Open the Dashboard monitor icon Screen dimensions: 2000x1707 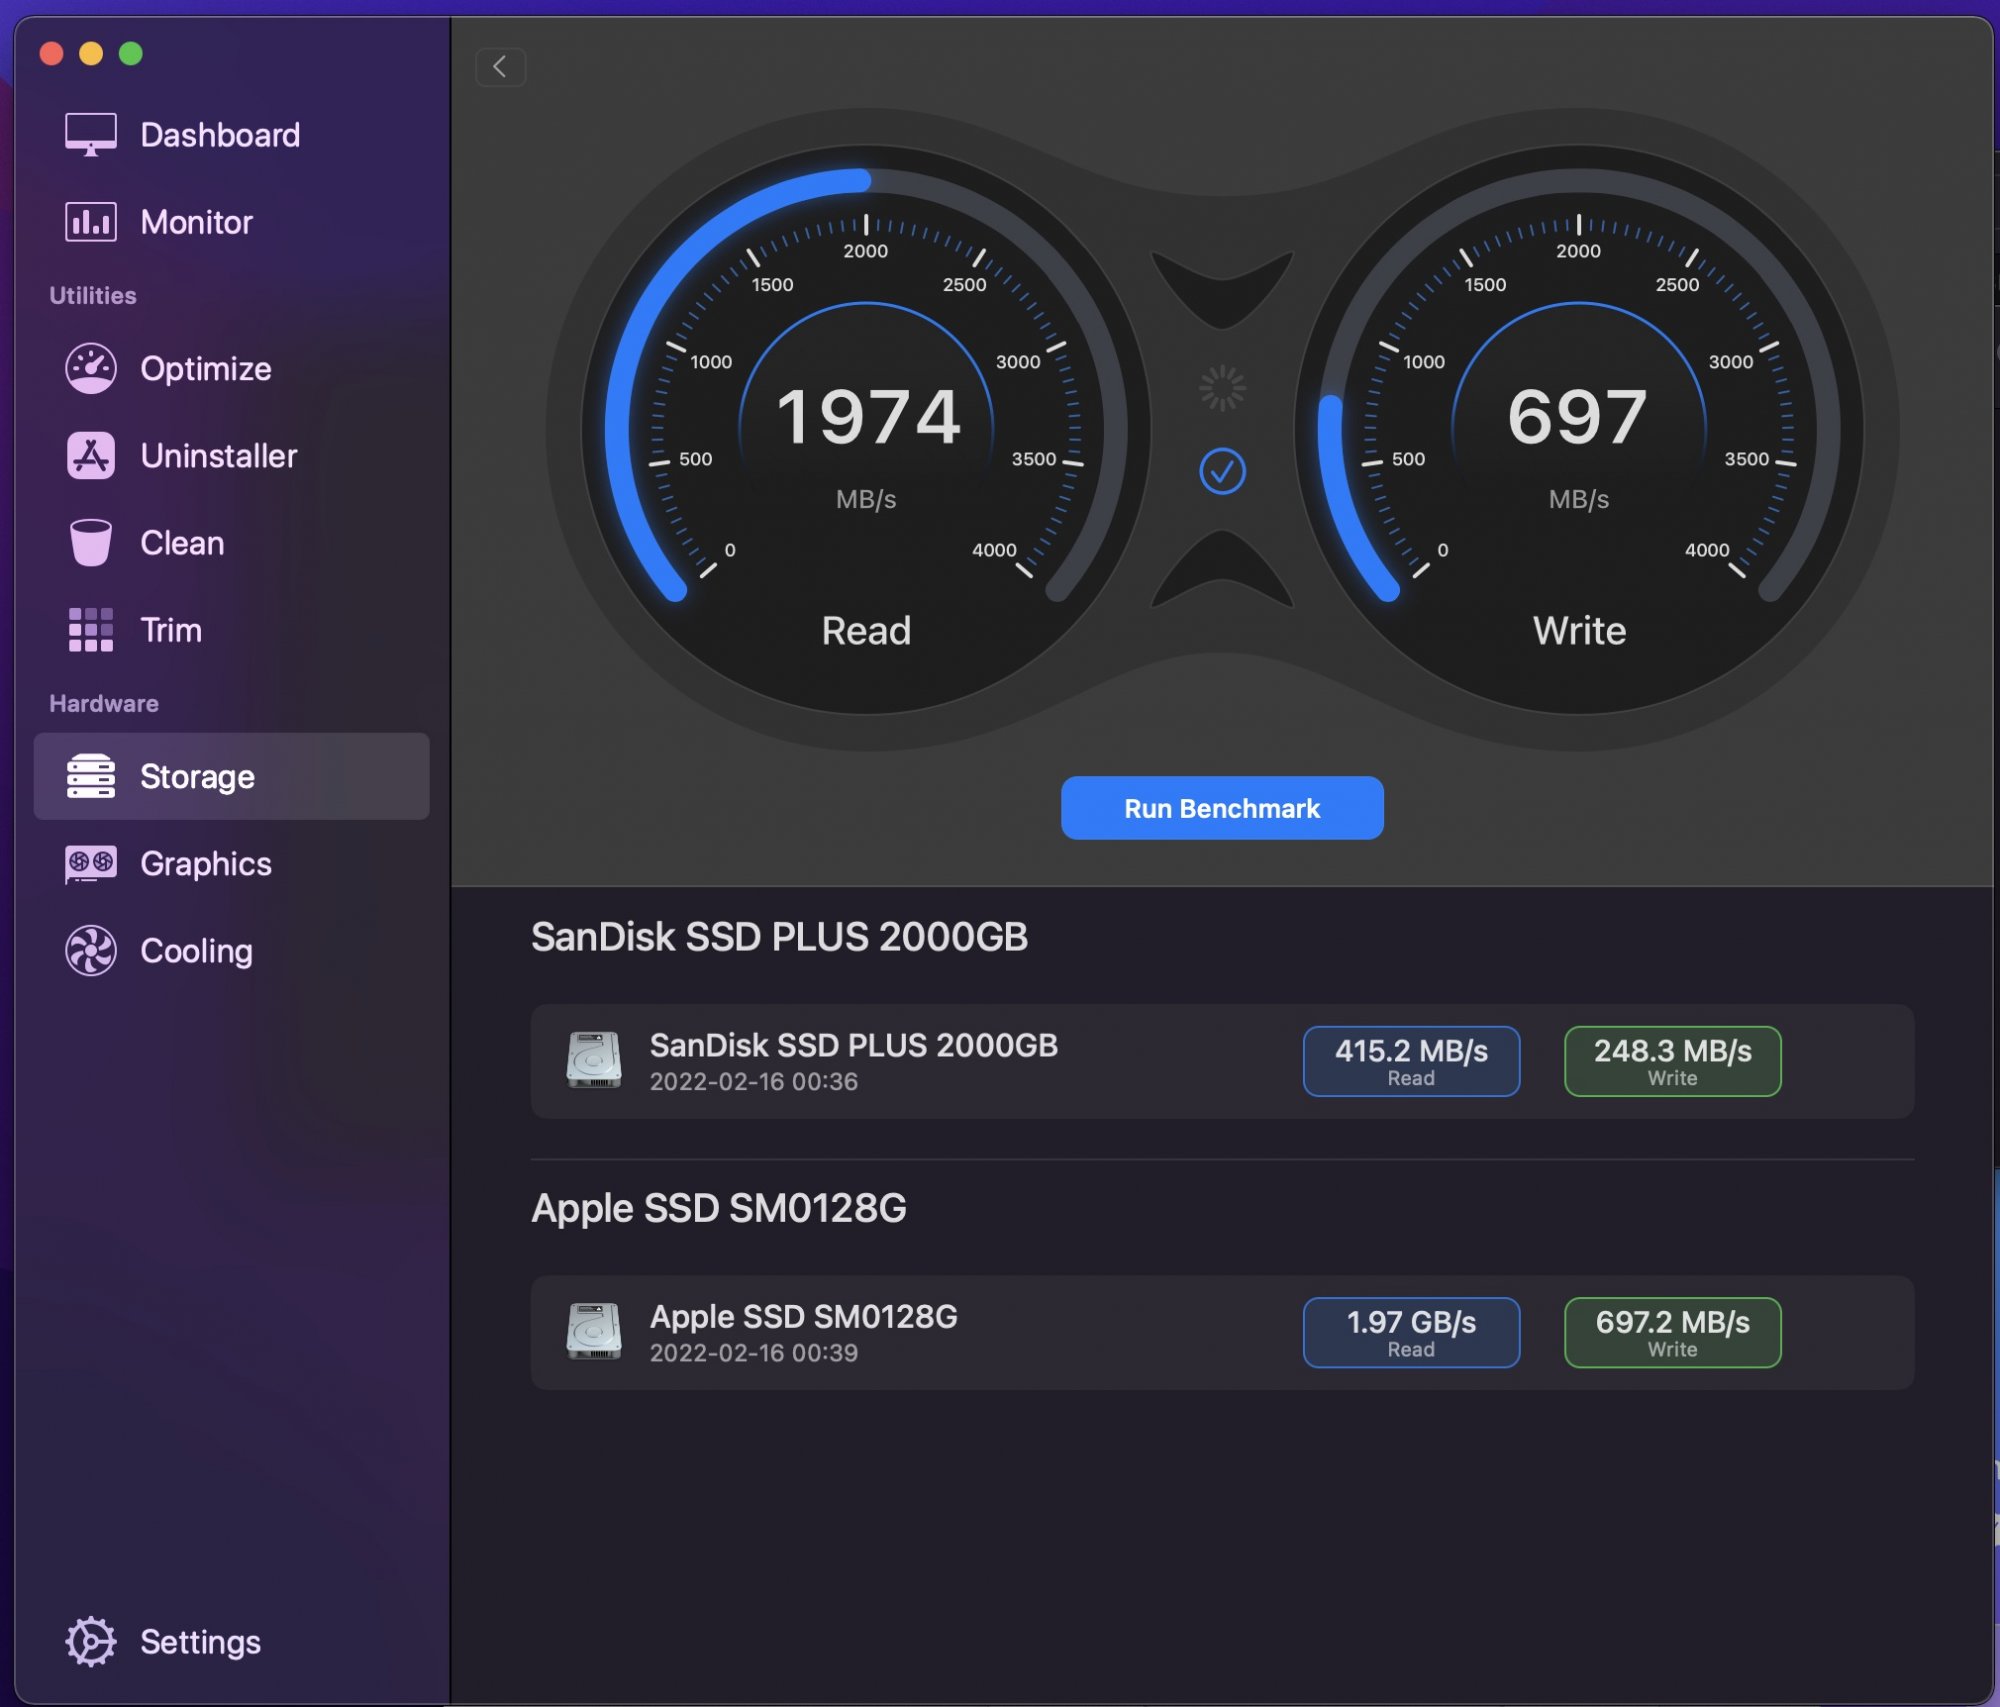pos(90,135)
